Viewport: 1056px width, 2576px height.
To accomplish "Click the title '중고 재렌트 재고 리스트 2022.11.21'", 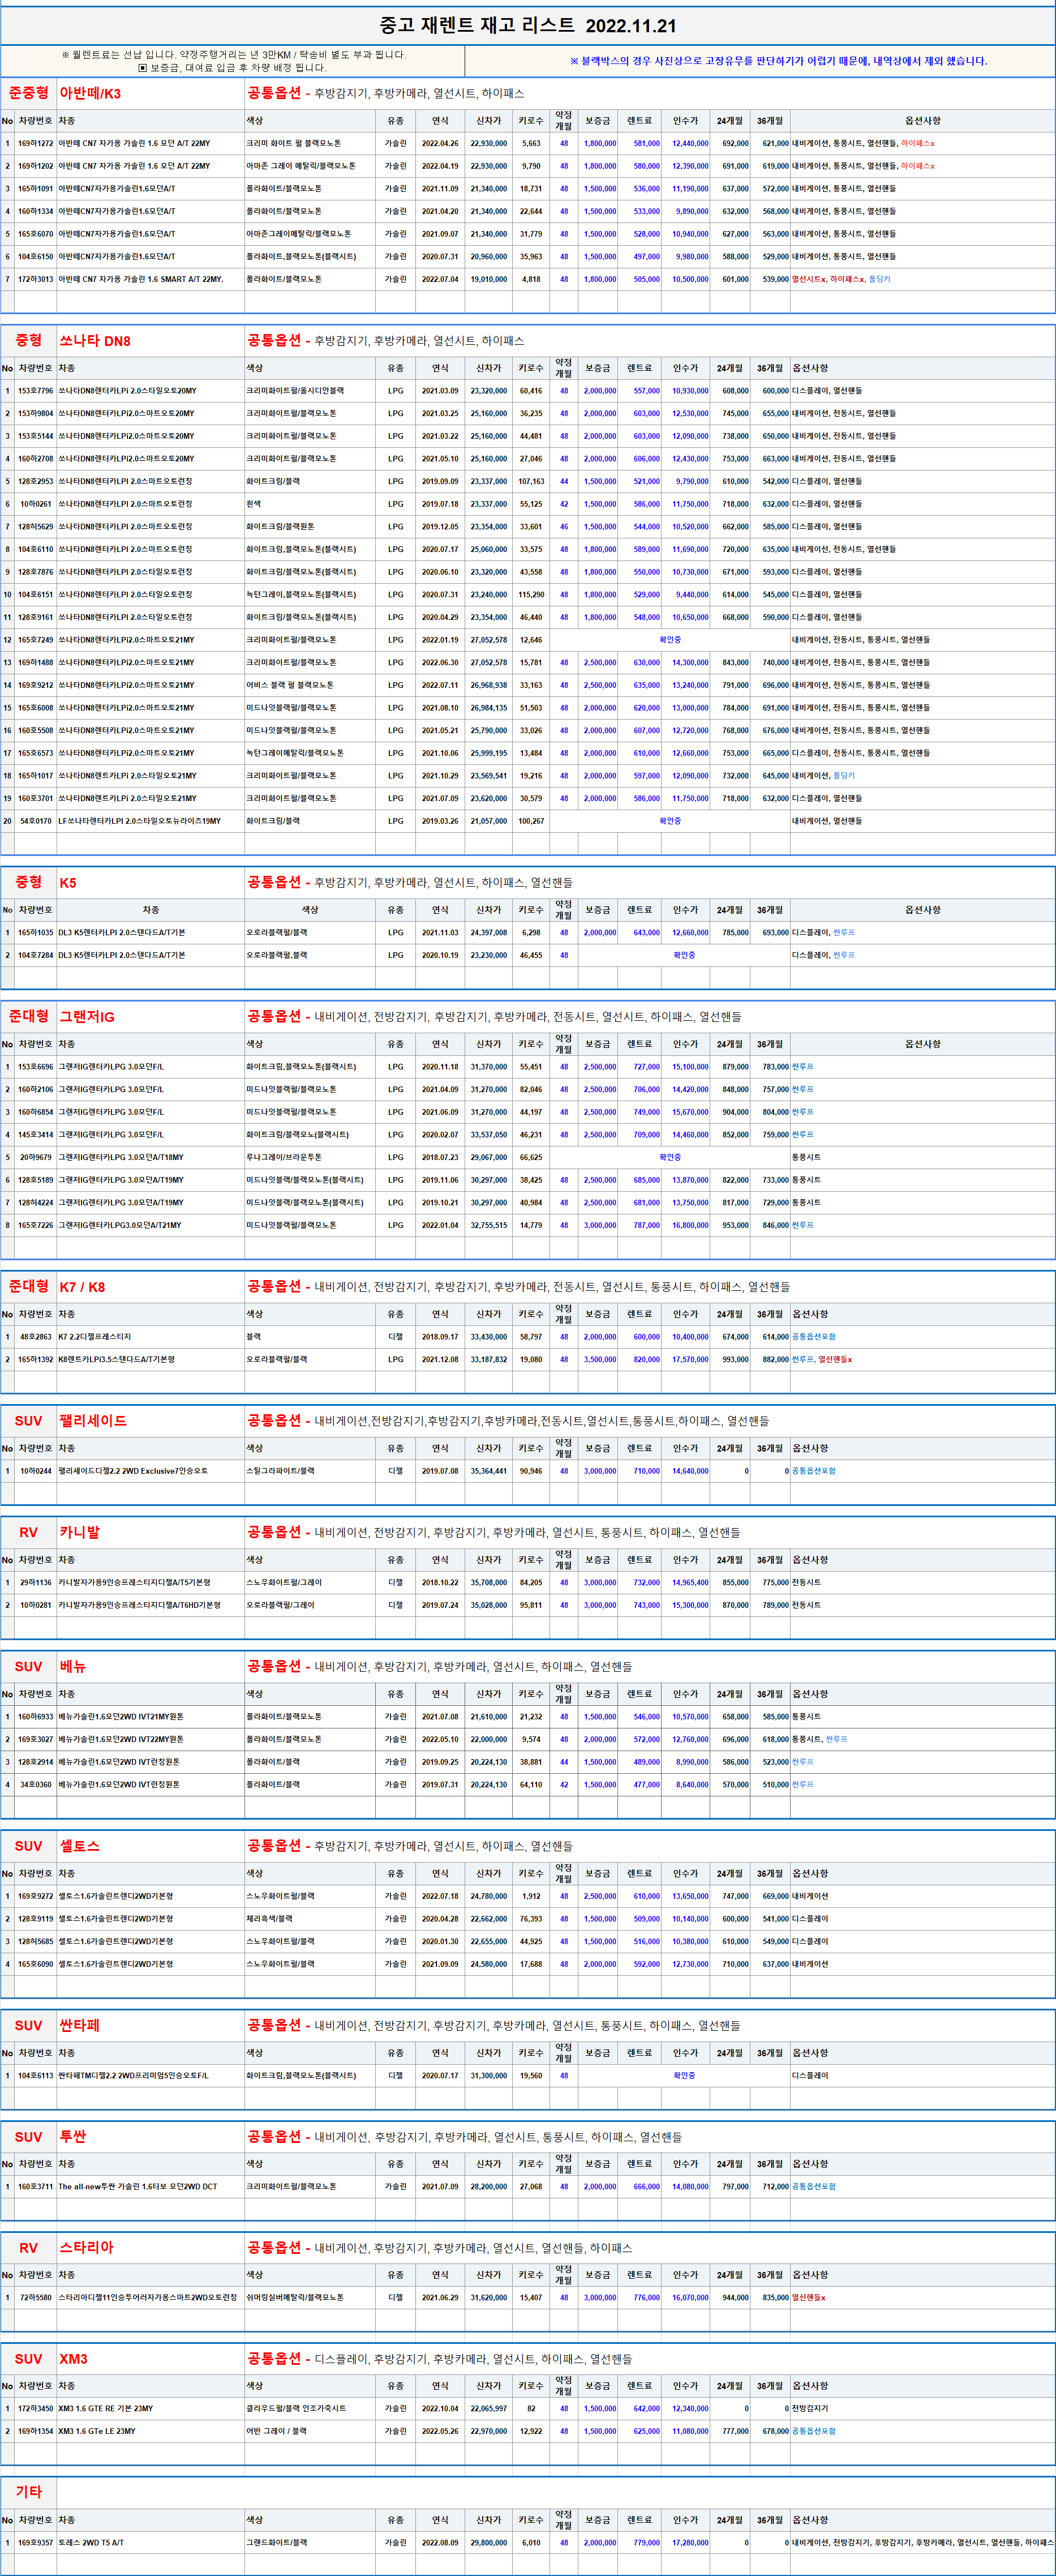I will point(528,25).
